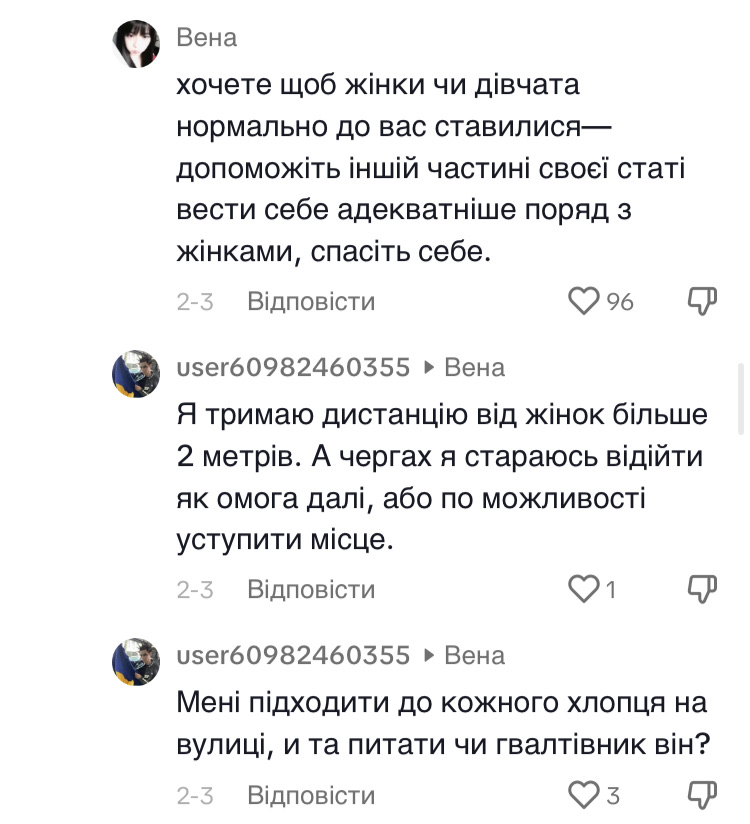Dislike the comment about keeping 2 metres distance
This screenshot has height=824, width=750.
(703, 589)
